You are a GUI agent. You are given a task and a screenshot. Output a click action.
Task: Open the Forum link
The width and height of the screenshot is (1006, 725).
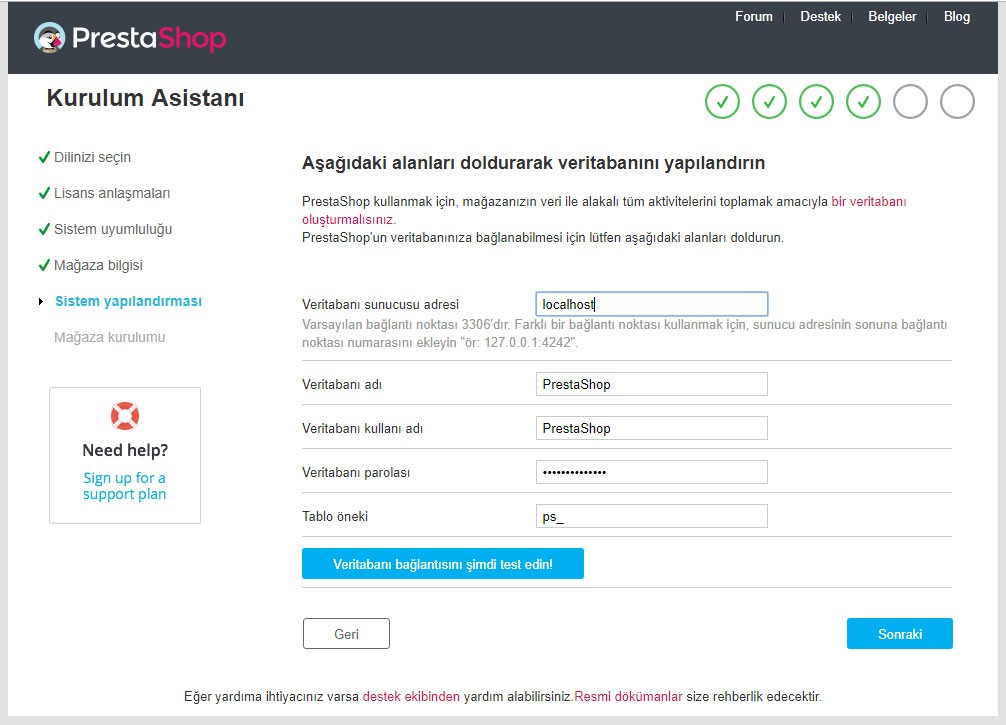tap(754, 17)
